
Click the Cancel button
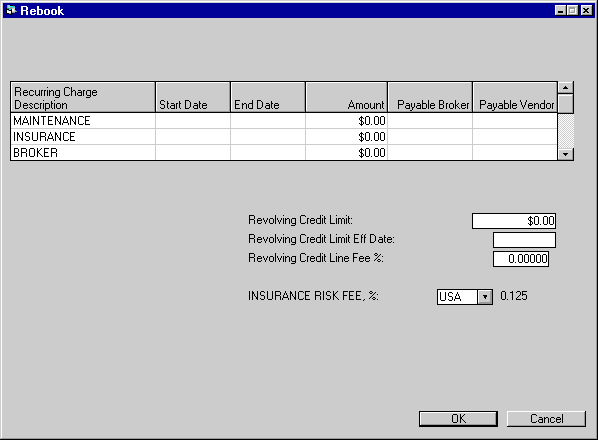pos(546,419)
